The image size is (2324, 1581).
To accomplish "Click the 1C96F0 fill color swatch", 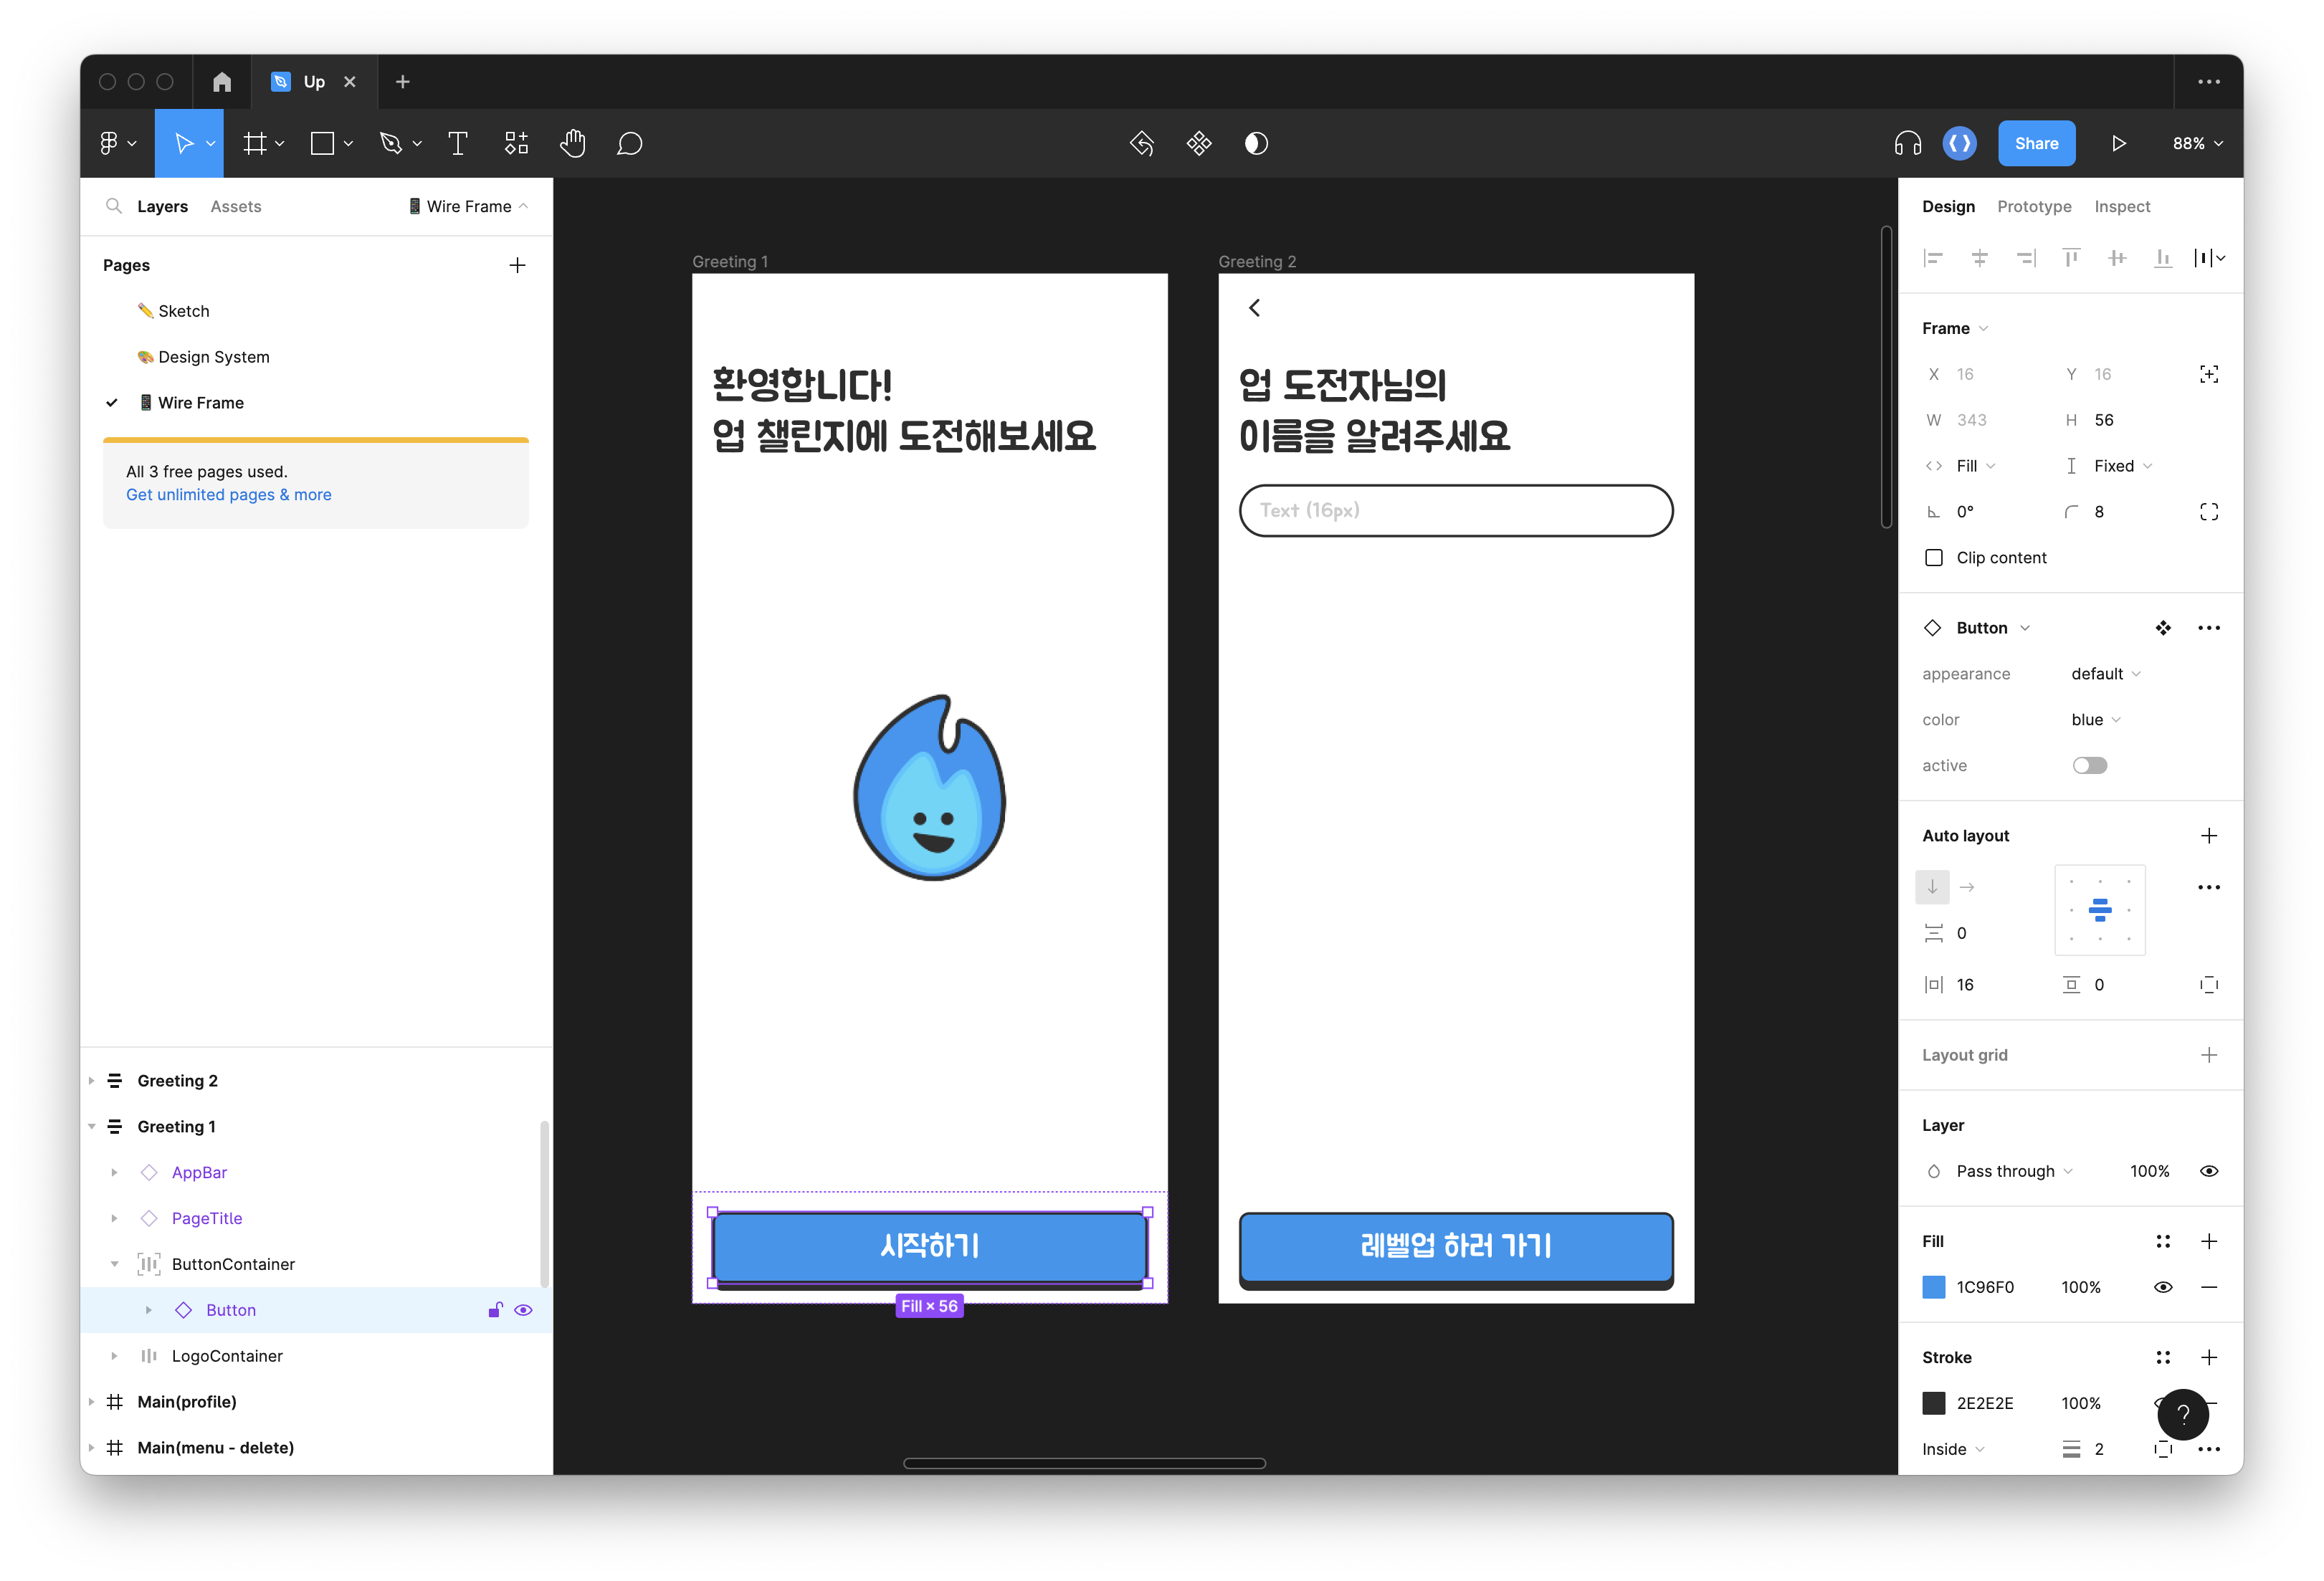I will [1933, 1286].
